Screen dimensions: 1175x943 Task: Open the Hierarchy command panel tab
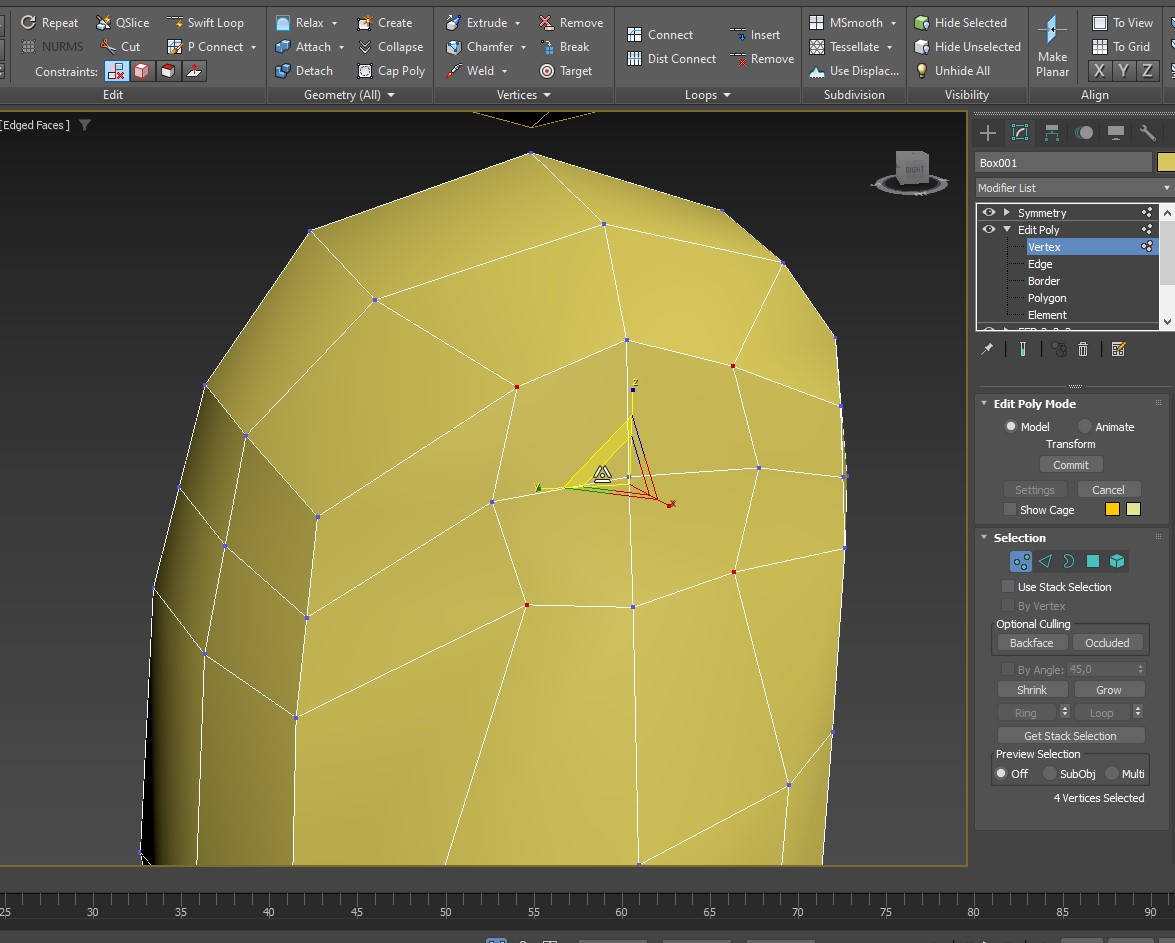(x=1052, y=133)
